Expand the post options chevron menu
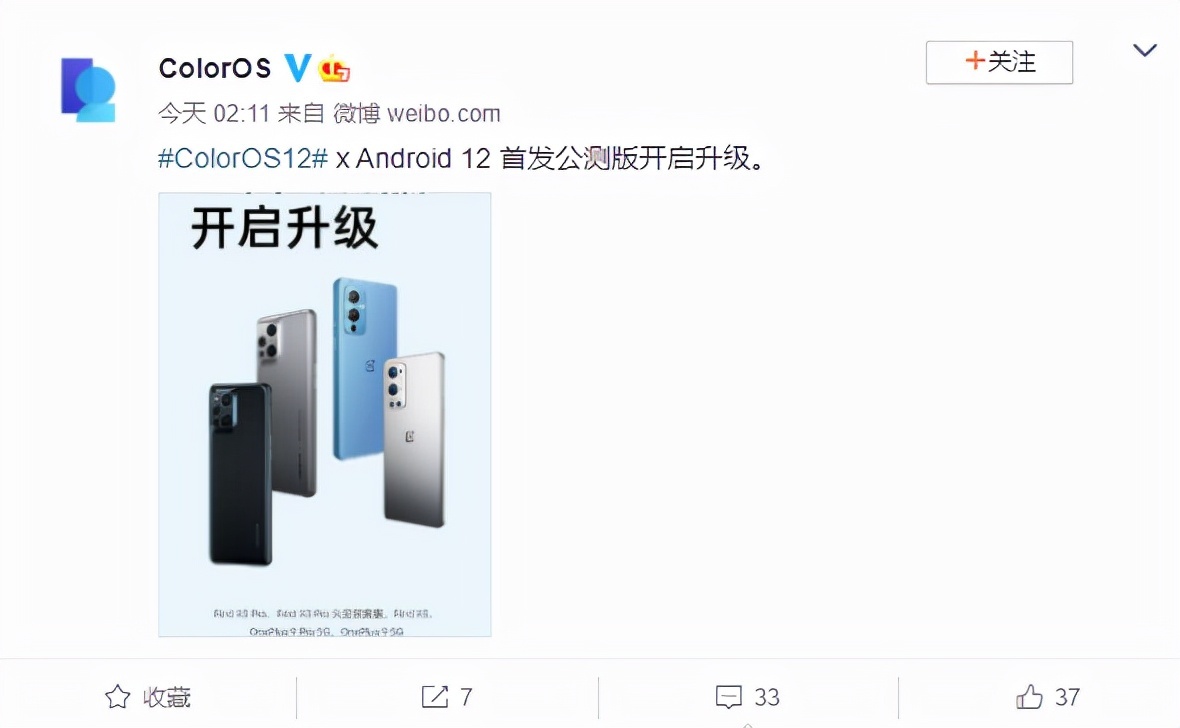1180x728 pixels. 1145,50
